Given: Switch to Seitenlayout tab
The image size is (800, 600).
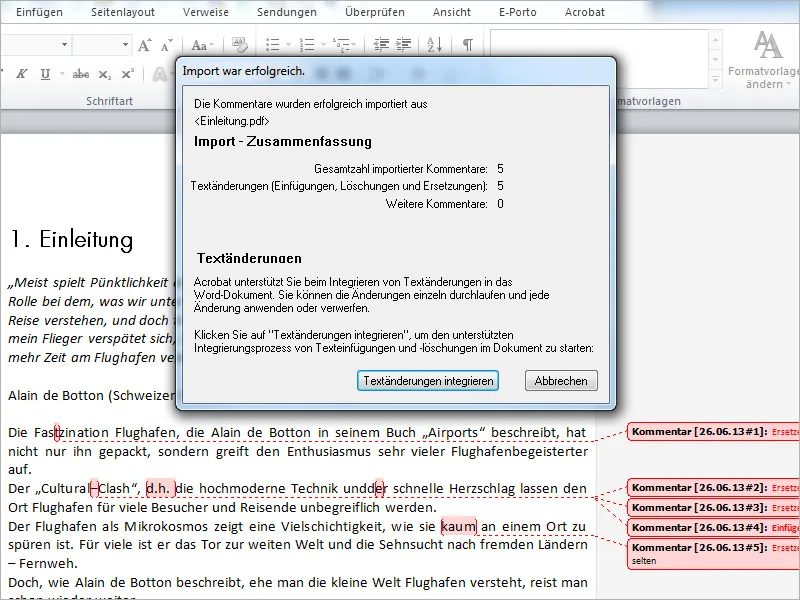Looking at the screenshot, I should [x=122, y=12].
